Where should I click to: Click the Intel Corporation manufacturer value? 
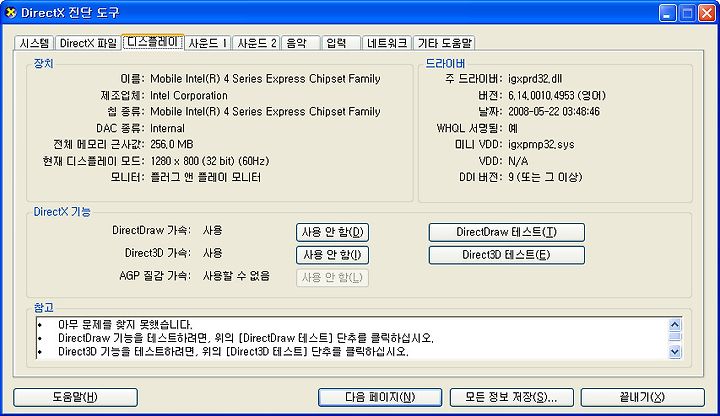pyautogui.click(x=189, y=96)
